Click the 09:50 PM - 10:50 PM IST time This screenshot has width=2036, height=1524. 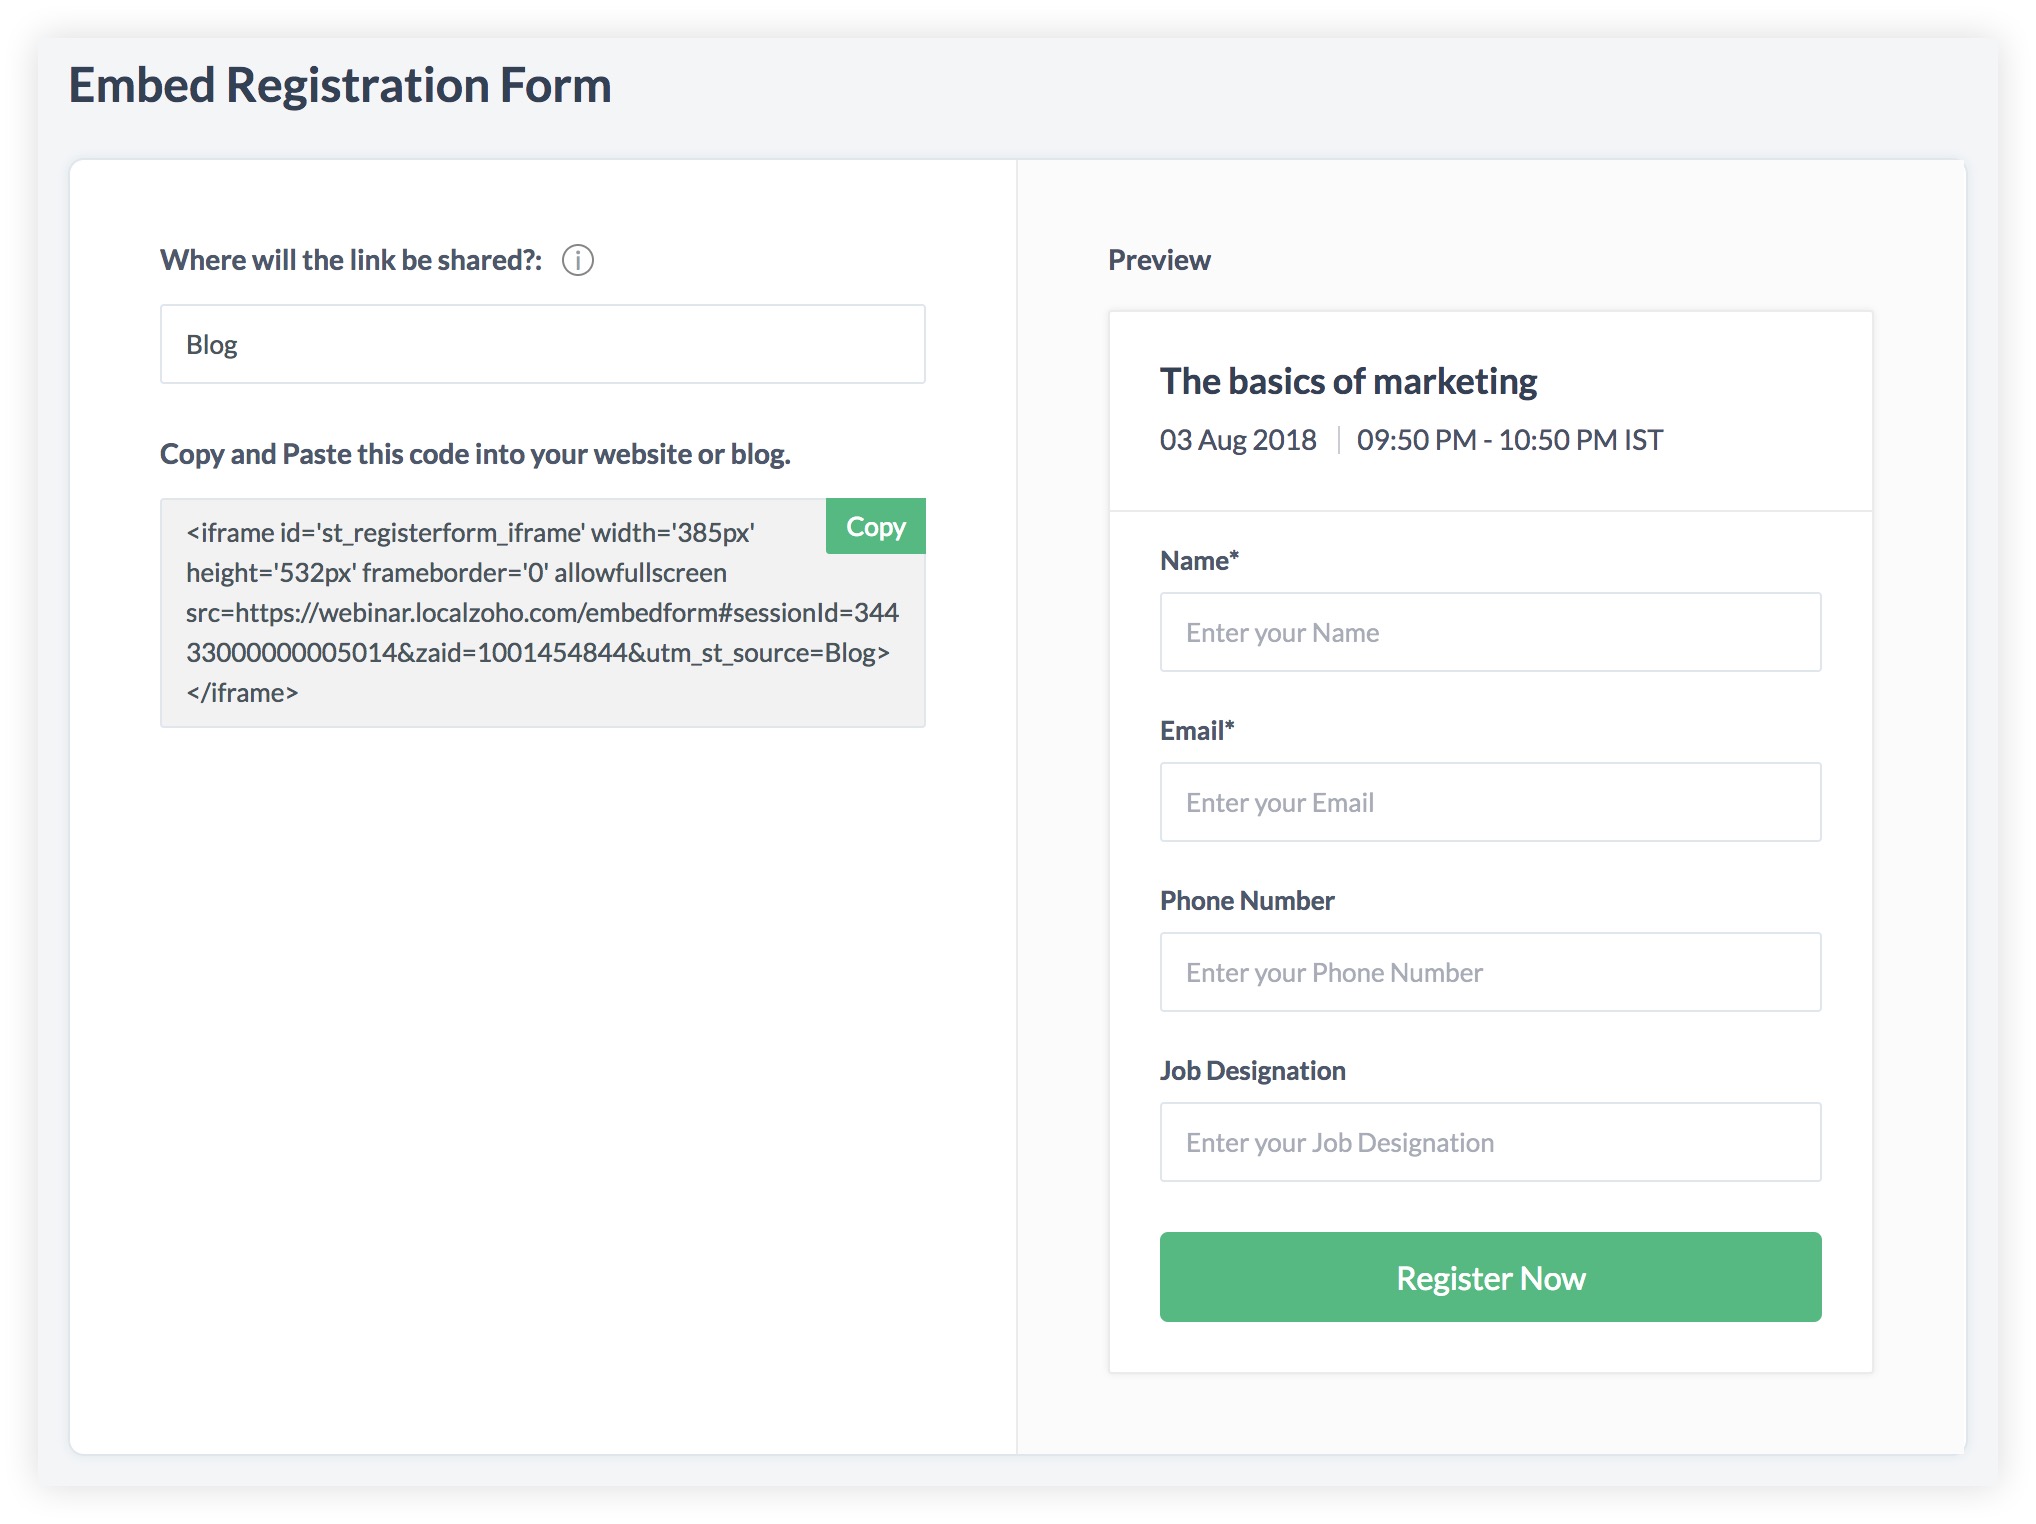1509,440
